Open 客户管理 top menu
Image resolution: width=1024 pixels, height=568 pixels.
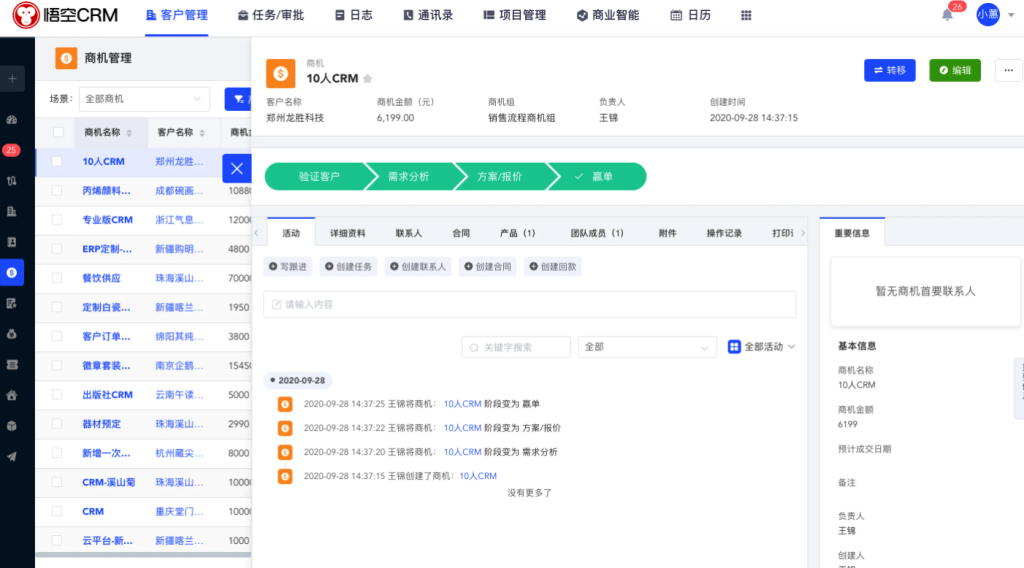(176, 15)
